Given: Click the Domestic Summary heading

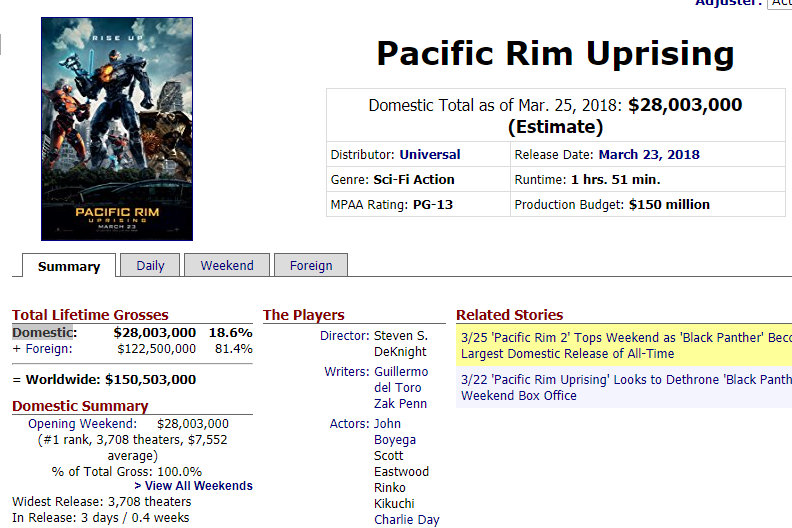Looking at the screenshot, I should coord(80,406).
